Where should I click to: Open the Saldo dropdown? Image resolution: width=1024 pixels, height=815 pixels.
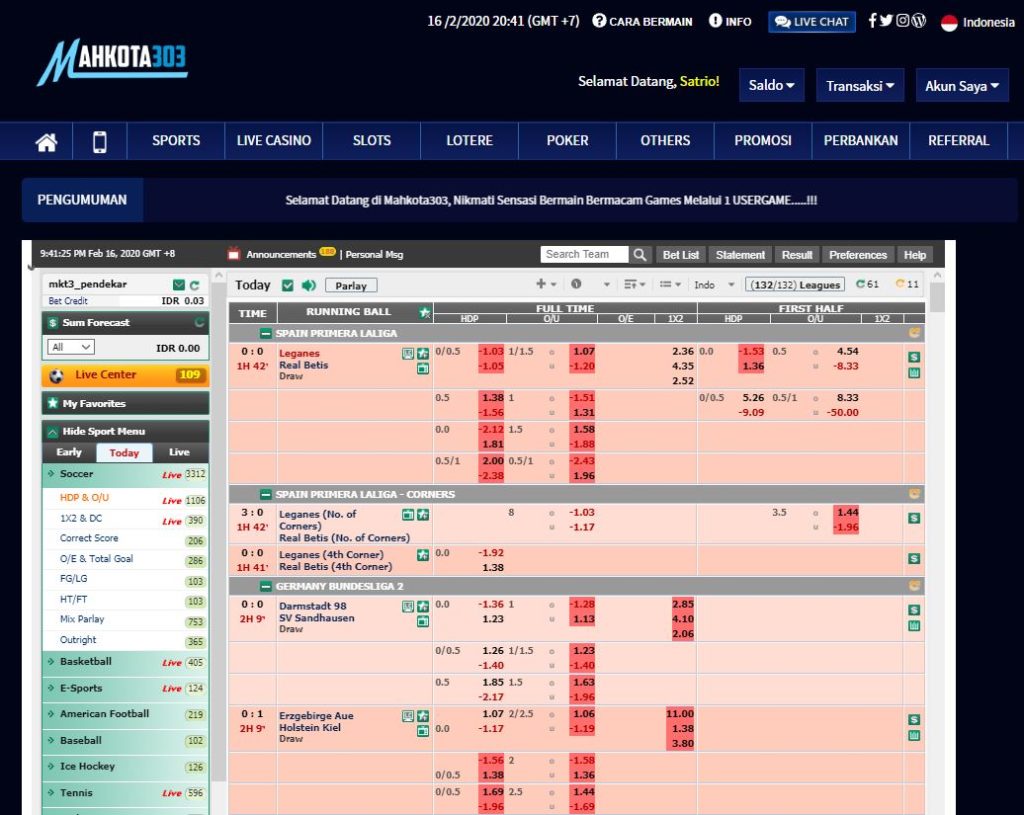(x=771, y=86)
